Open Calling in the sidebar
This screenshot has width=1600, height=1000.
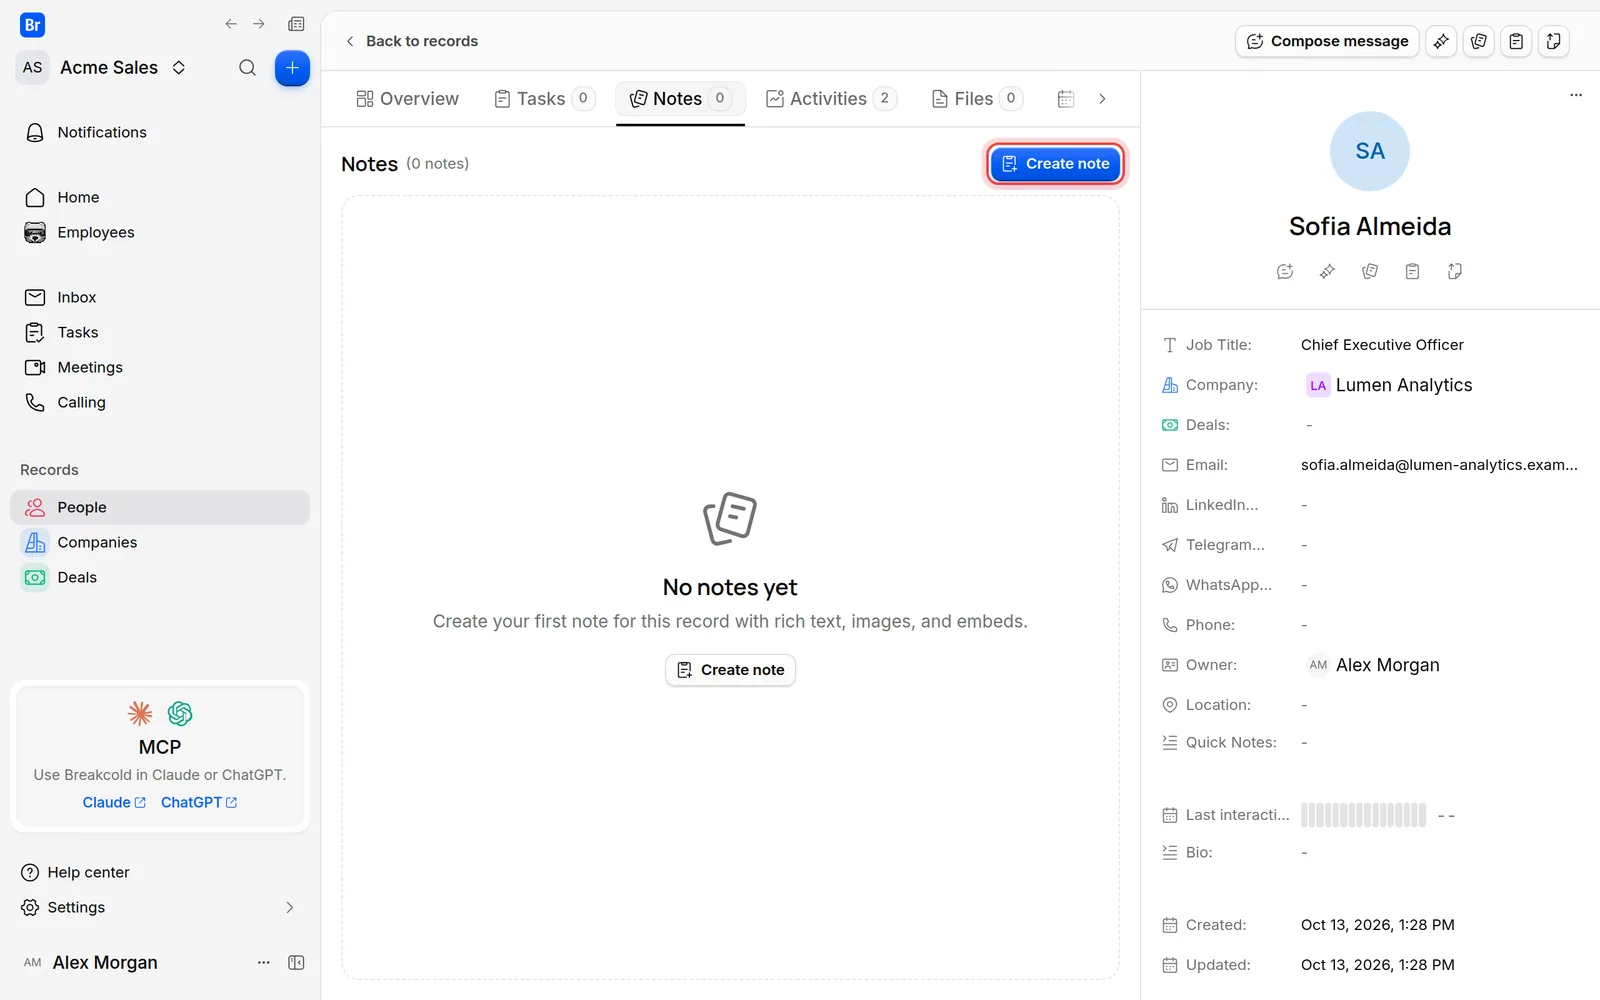tap(160, 402)
